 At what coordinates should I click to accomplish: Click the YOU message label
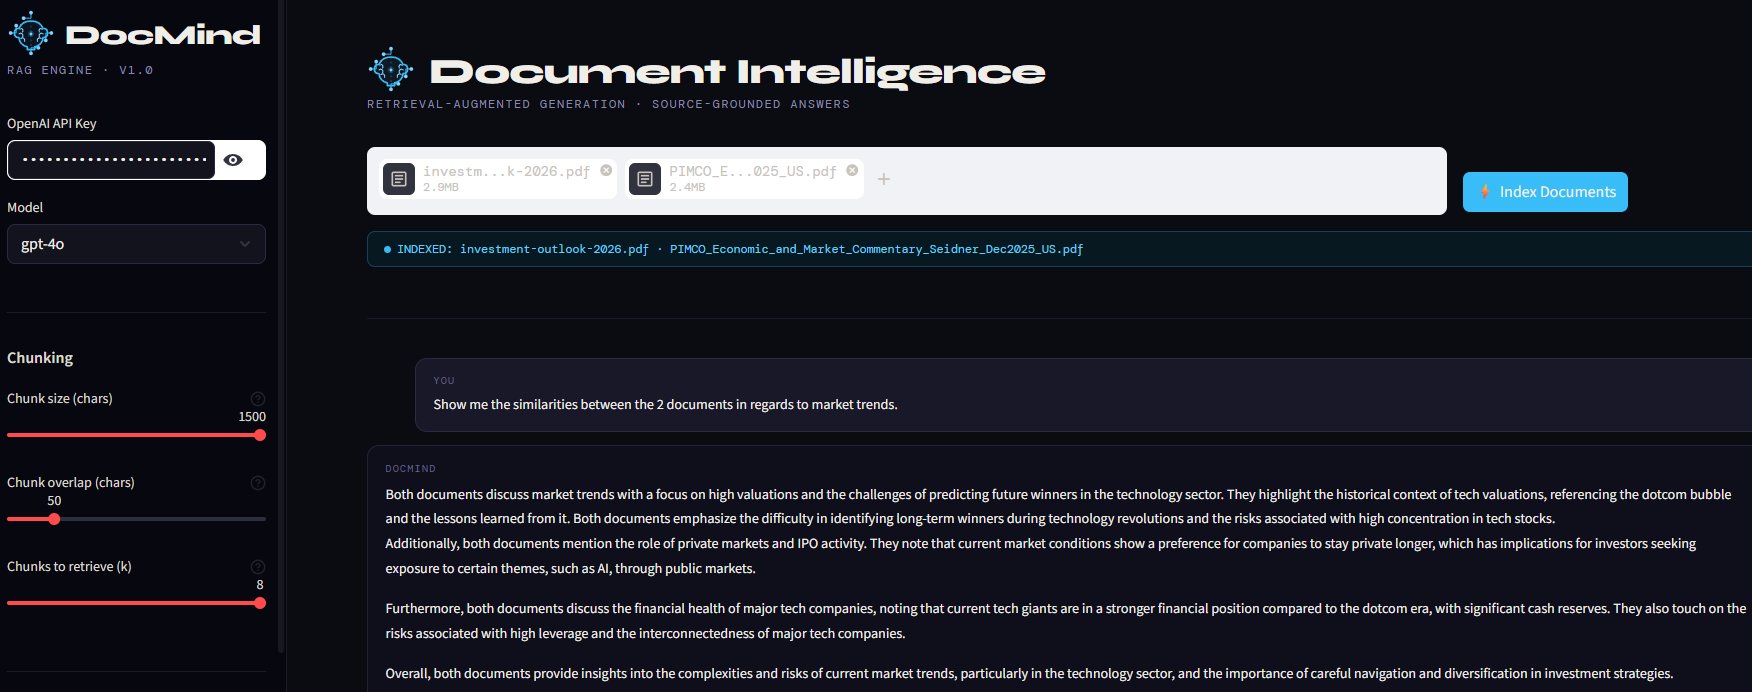[444, 381]
